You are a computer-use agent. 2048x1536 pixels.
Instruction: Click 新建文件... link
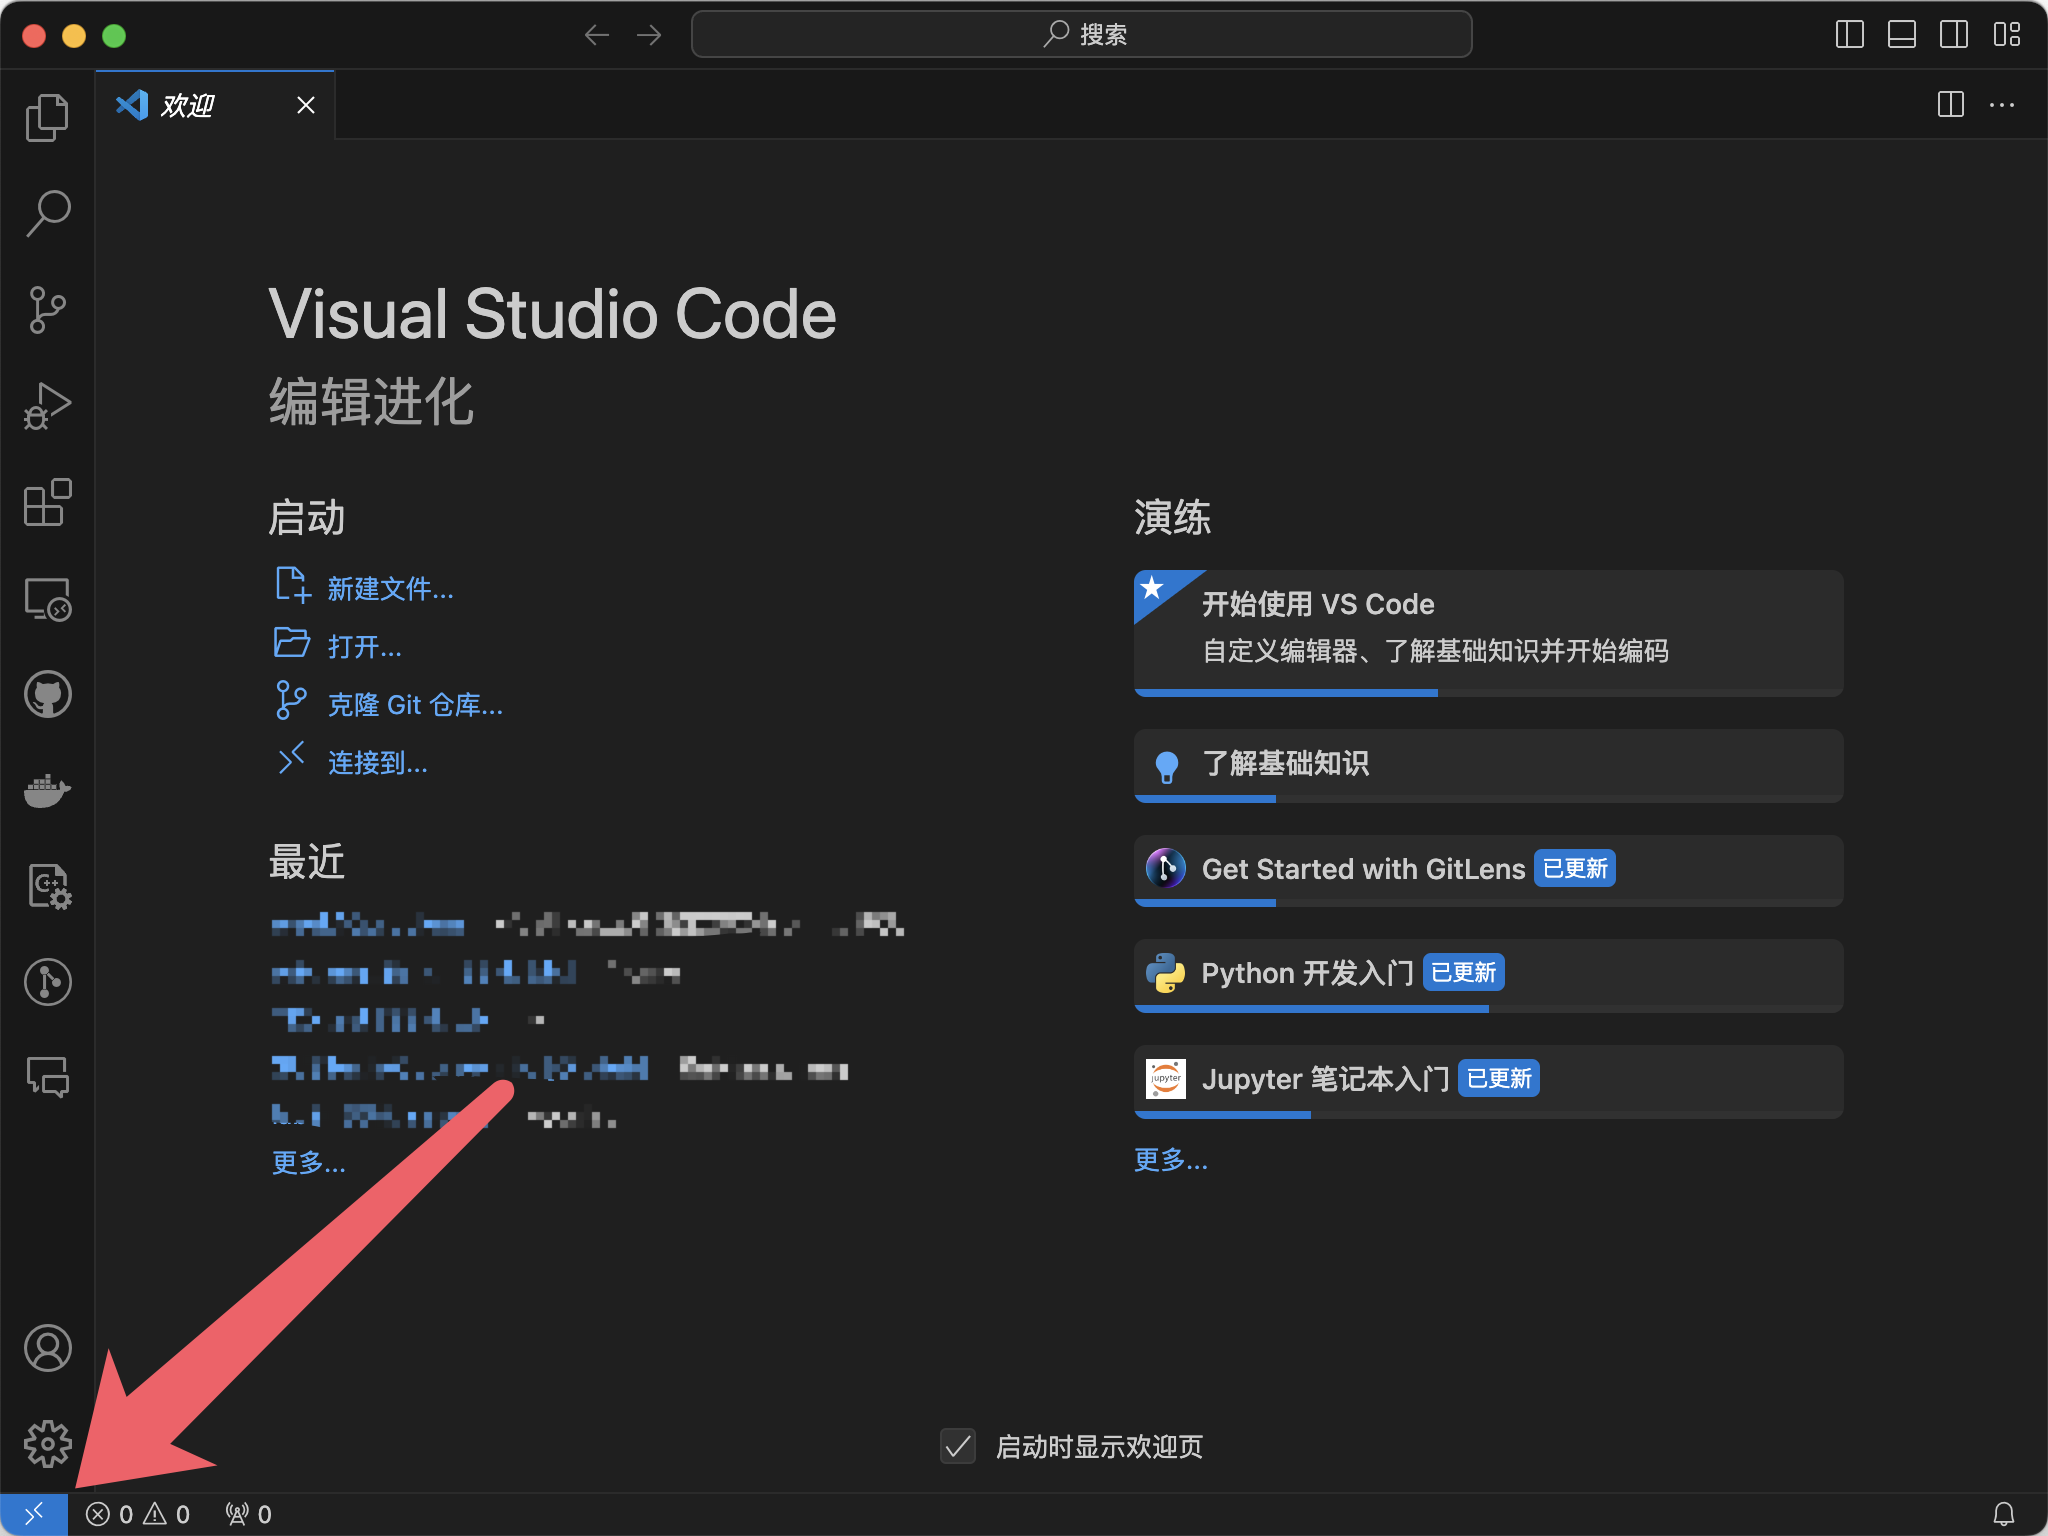pos(390,589)
